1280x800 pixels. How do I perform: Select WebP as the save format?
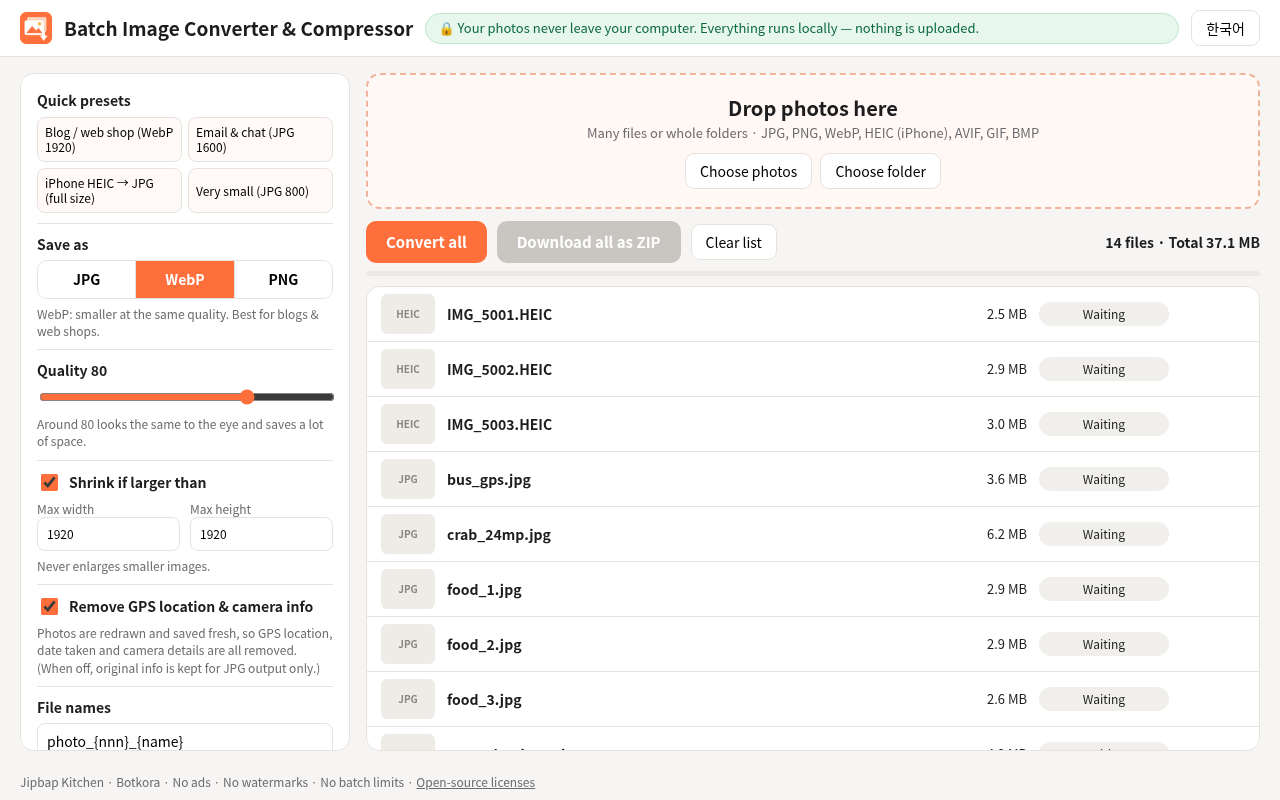pyautogui.click(x=185, y=280)
